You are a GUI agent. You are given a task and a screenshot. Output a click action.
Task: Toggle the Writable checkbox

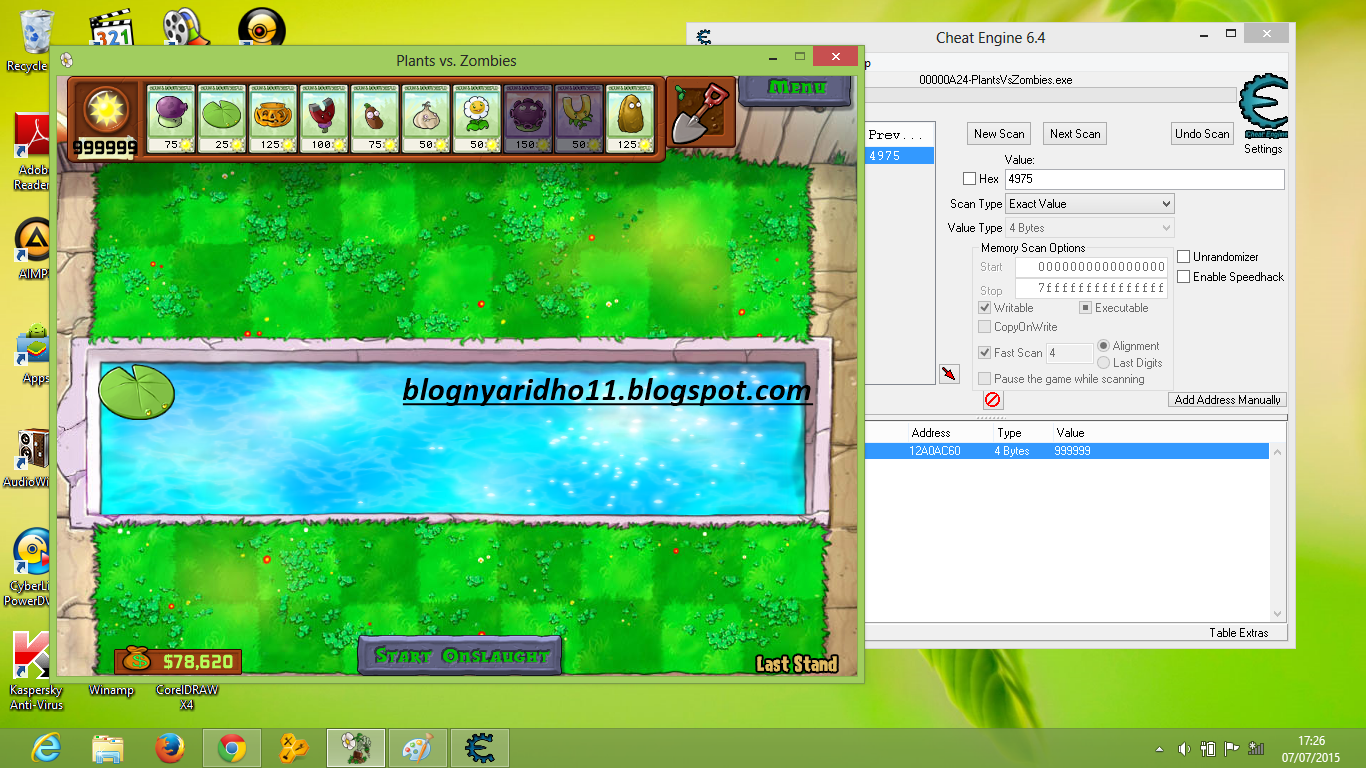tap(985, 308)
